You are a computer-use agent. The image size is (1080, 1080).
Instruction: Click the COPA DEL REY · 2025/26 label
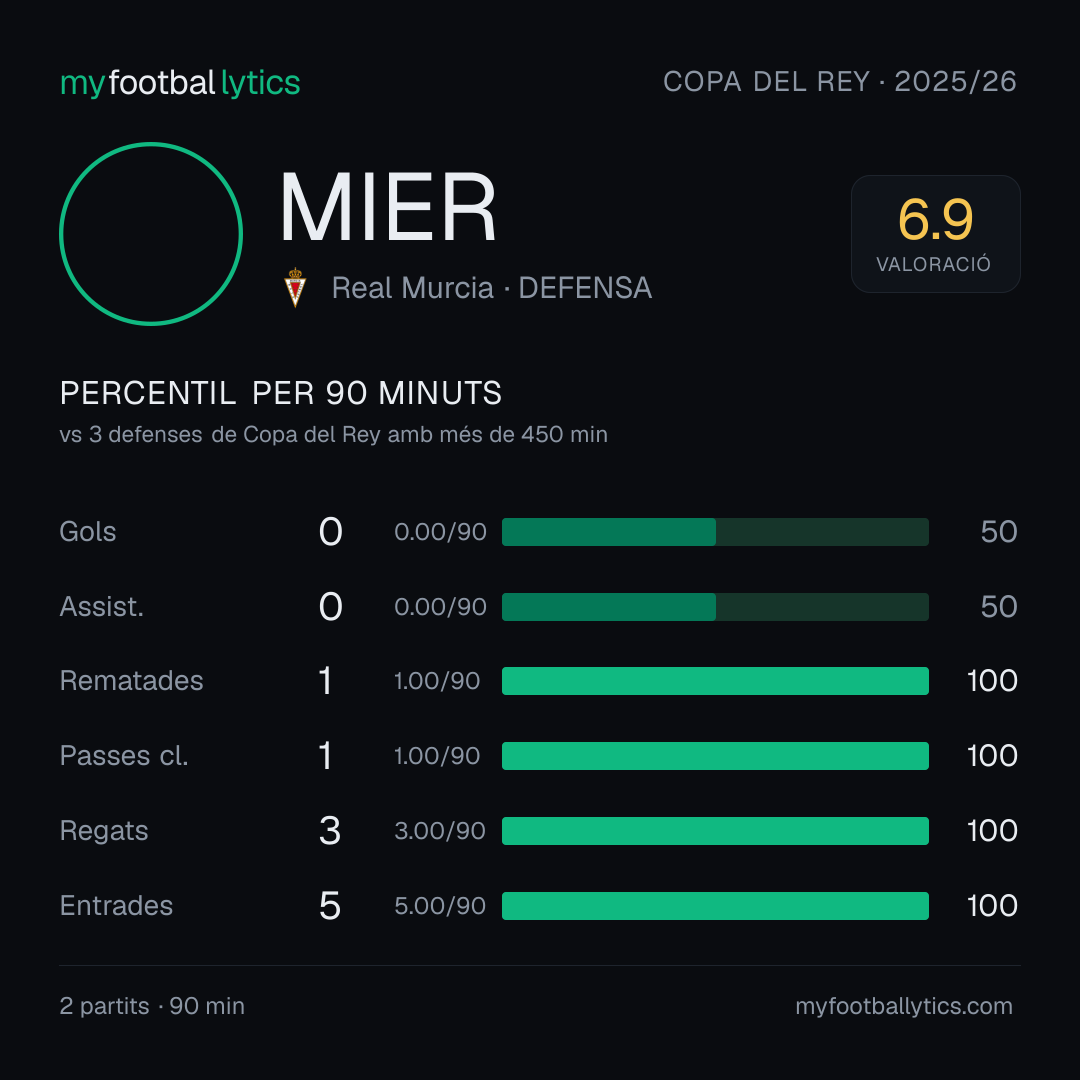tap(840, 82)
